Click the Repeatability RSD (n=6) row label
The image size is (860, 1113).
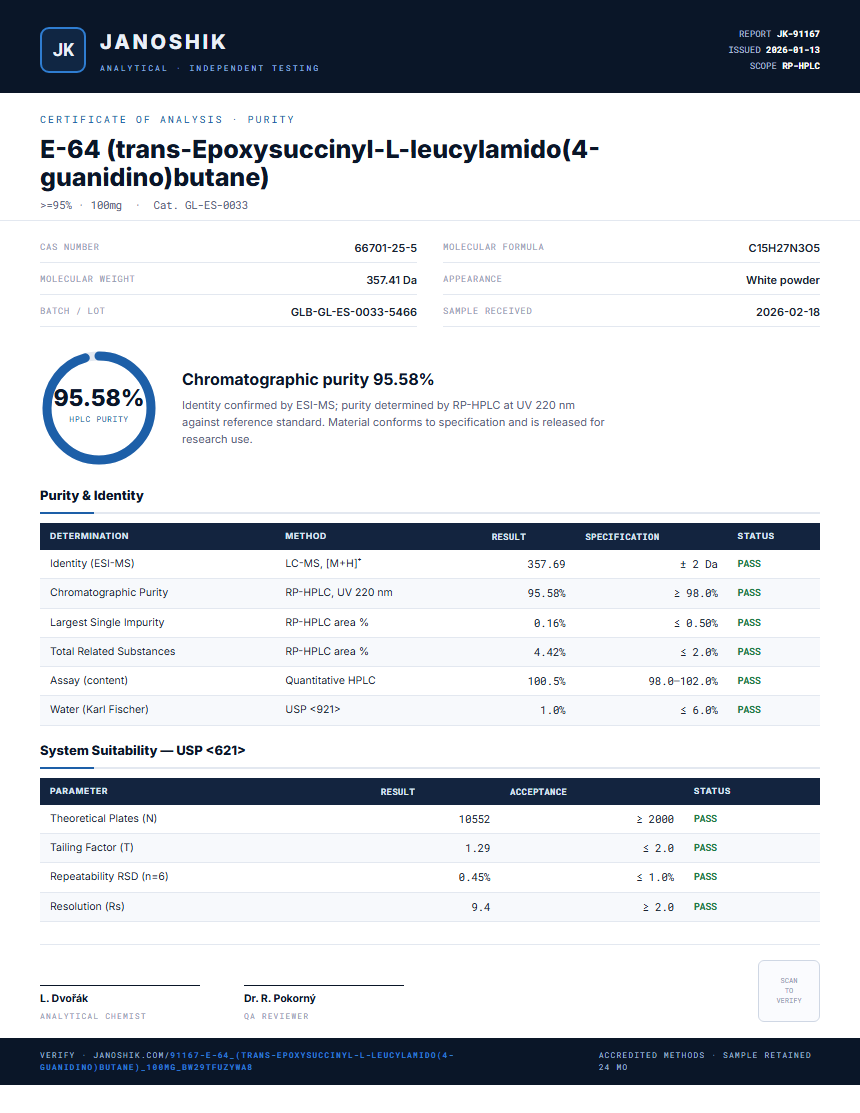[x=109, y=877]
